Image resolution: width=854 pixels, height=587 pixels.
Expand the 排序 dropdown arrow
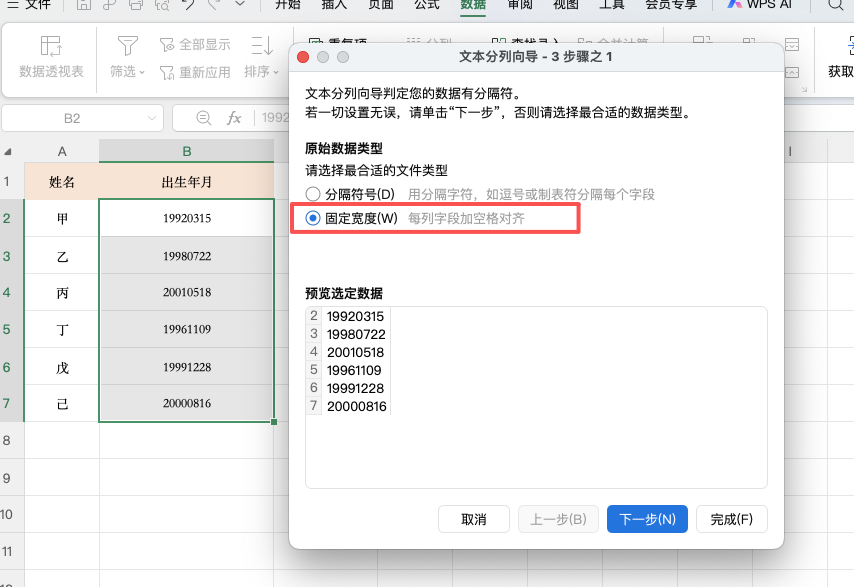tap(276, 72)
